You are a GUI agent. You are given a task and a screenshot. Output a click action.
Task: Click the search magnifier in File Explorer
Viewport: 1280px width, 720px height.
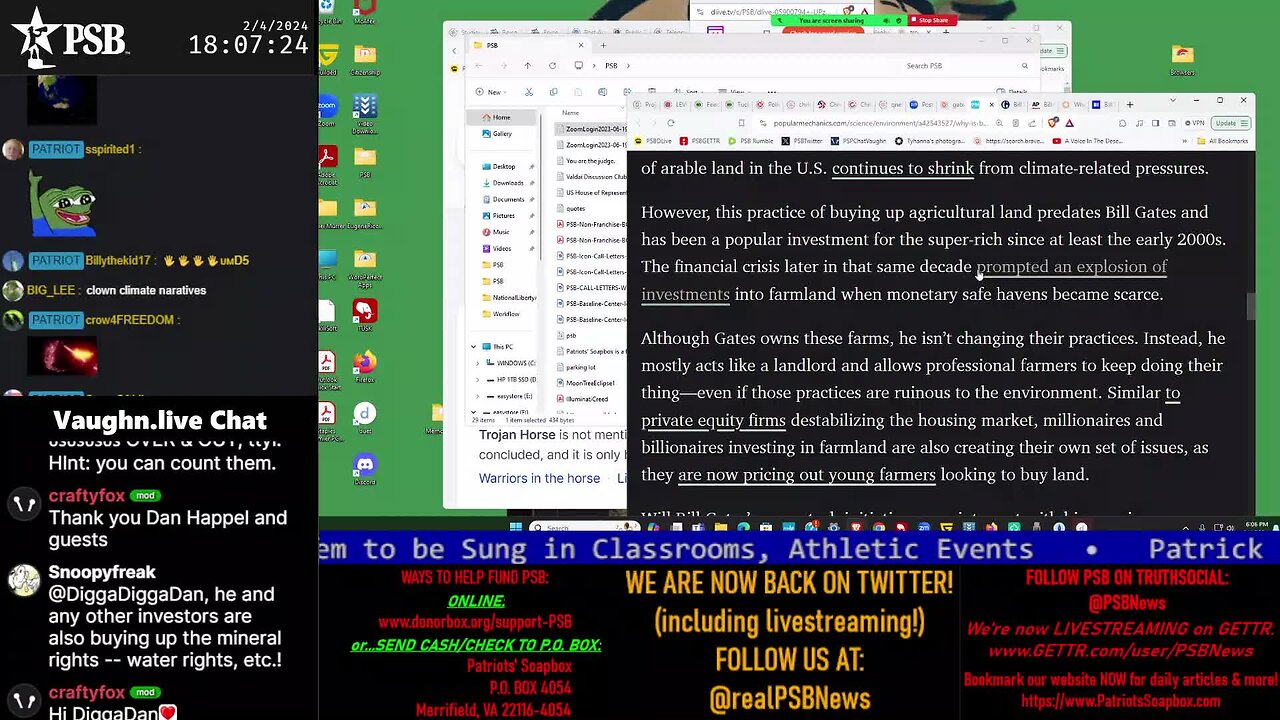(x=1024, y=66)
